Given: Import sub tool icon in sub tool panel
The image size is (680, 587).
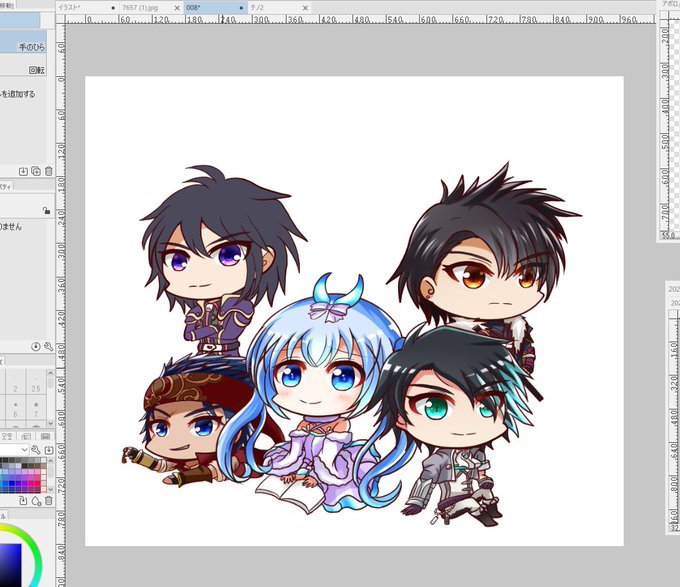Looking at the screenshot, I should [x=23, y=171].
